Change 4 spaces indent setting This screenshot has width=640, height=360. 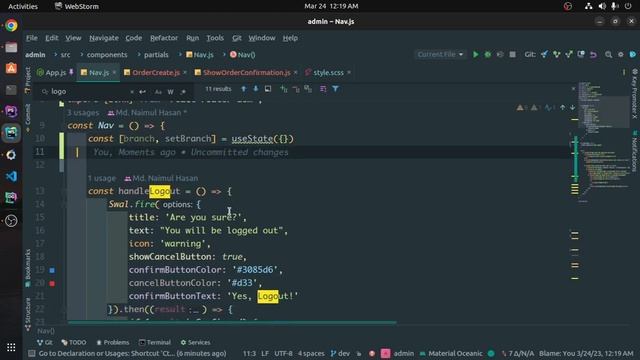click(311, 353)
